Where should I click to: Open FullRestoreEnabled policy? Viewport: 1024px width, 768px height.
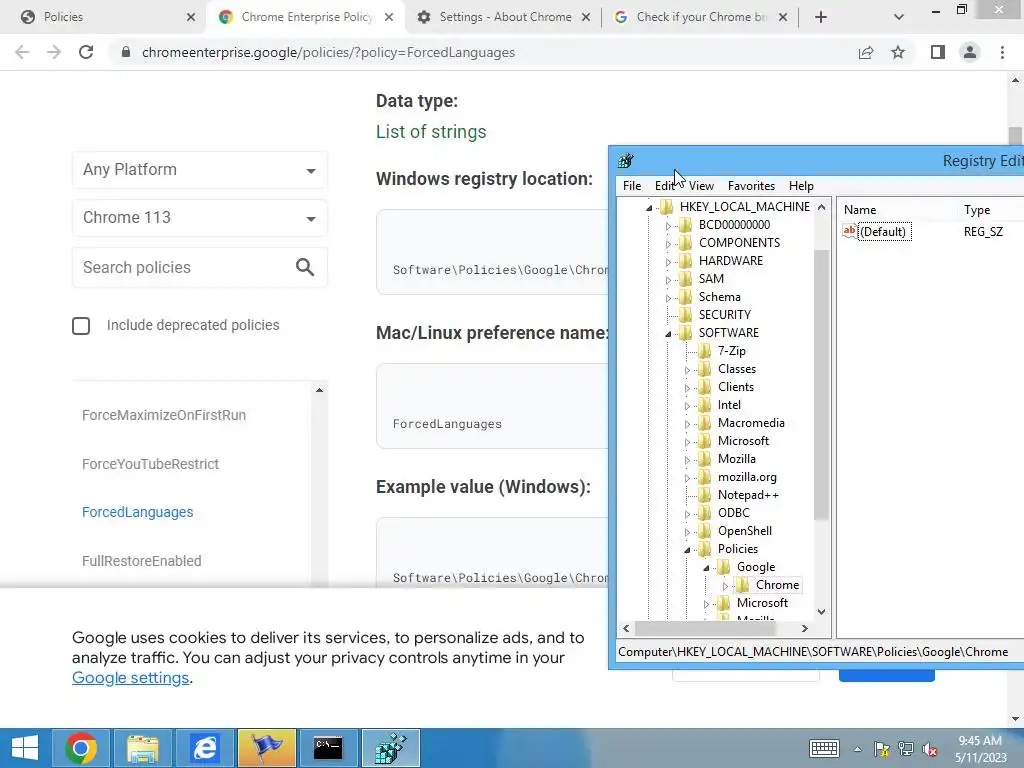(141, 561)
